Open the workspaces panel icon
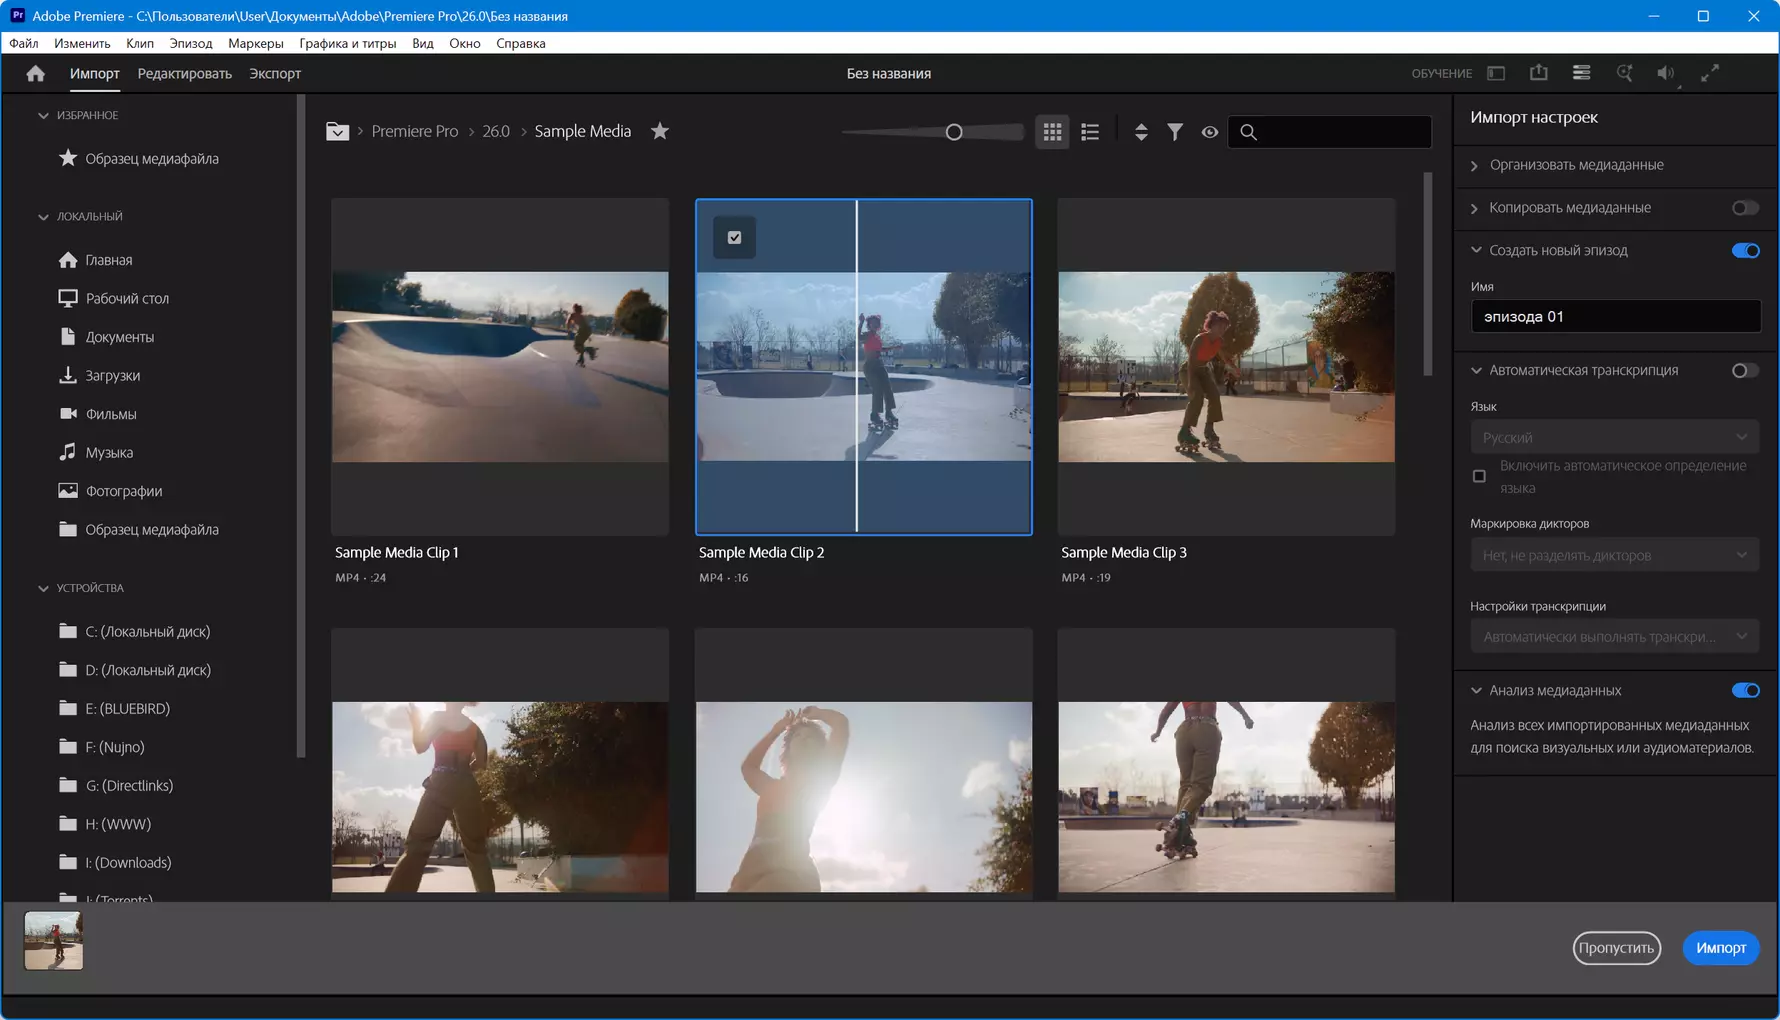The height and width of the screenshot is (1020, 1780). (x=1496, y=73)
